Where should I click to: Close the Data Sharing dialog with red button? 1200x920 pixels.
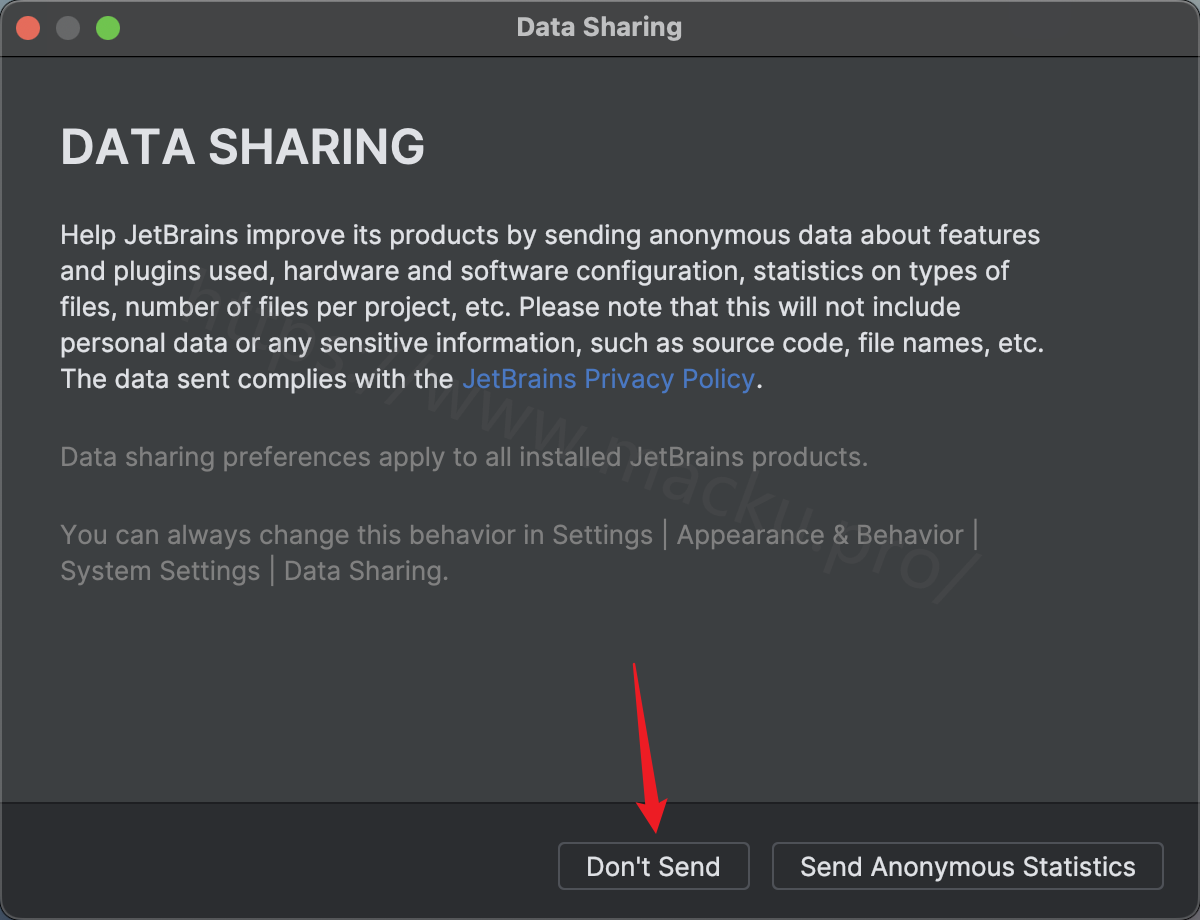point(28,27)
